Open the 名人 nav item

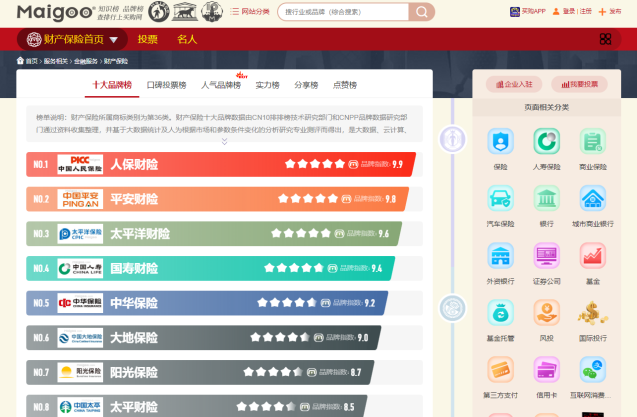point(187,39)
